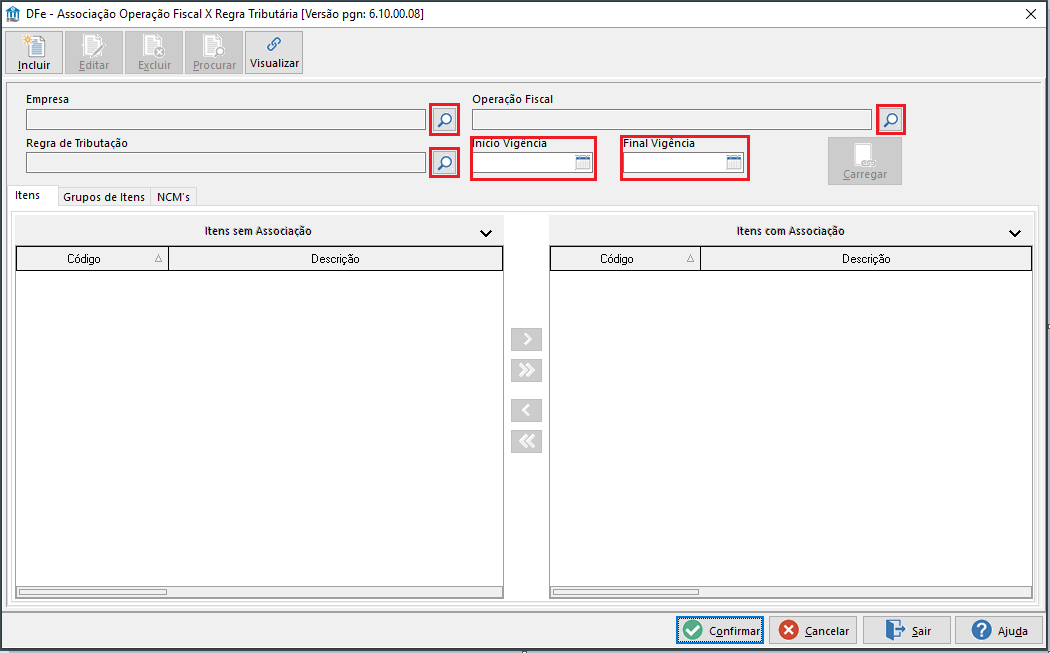Click the Confirmar button
Screen dimensions: 1050x653
[720, 630]
